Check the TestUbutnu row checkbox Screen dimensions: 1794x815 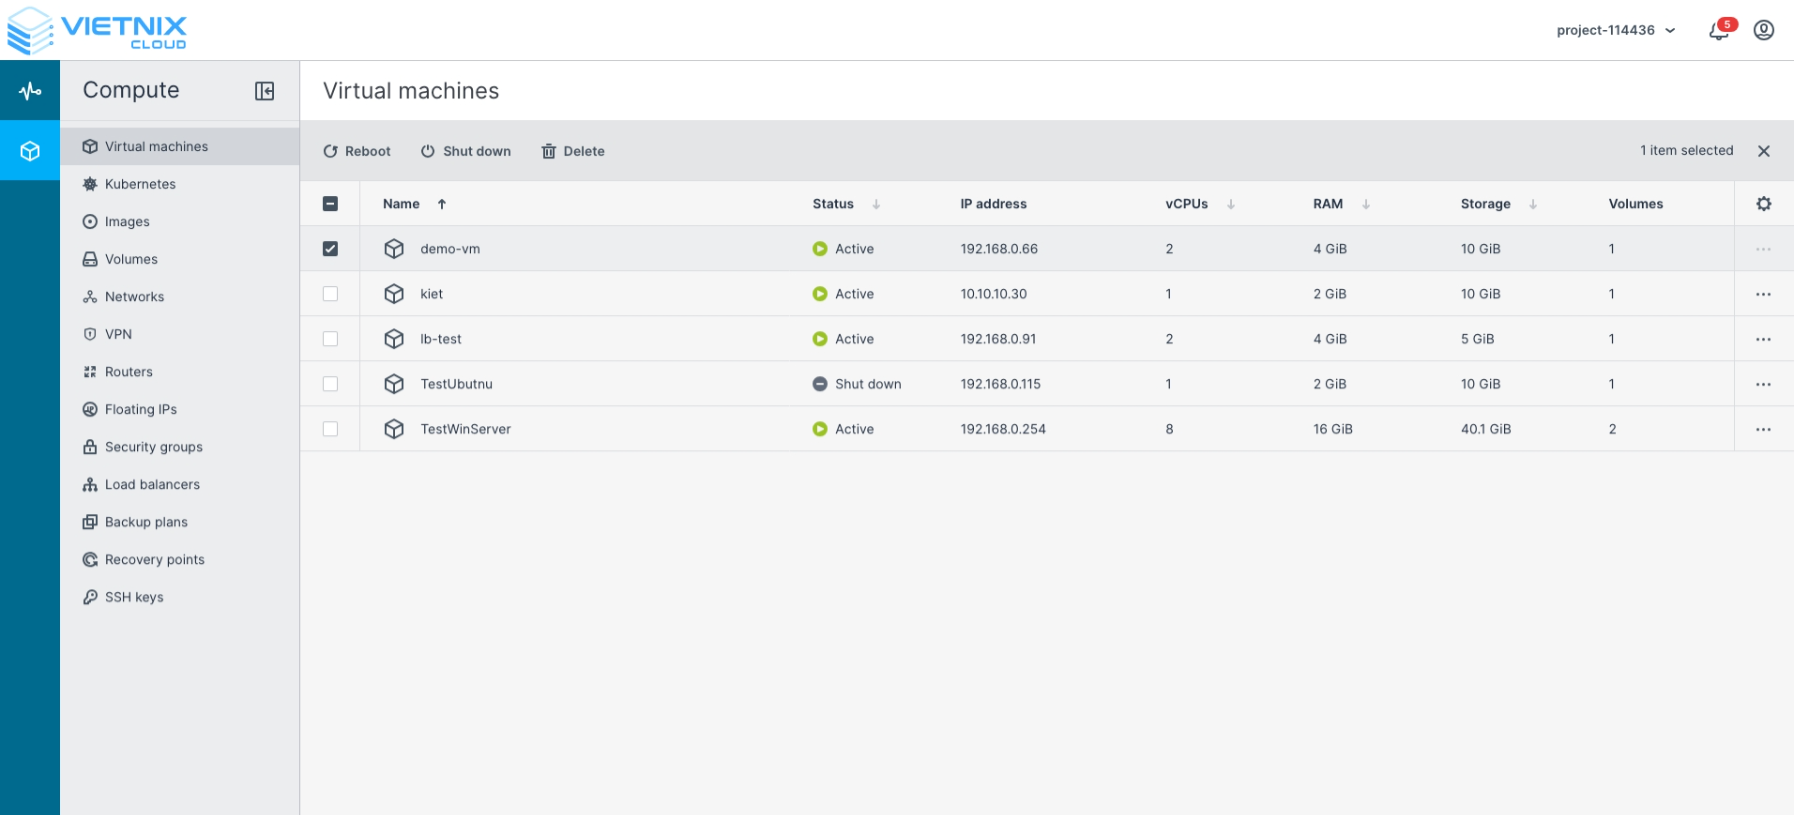[330, 384]
